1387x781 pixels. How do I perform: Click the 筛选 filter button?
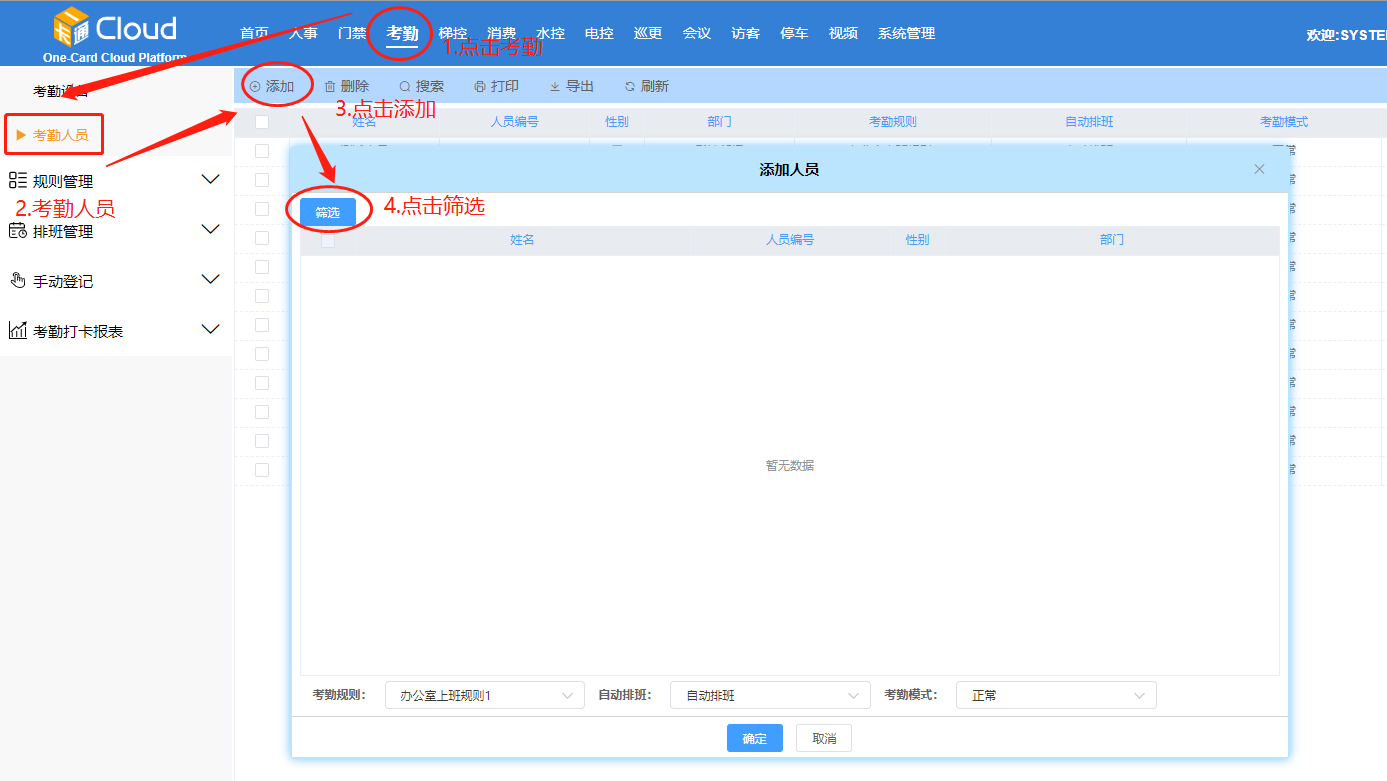point(329,211)
